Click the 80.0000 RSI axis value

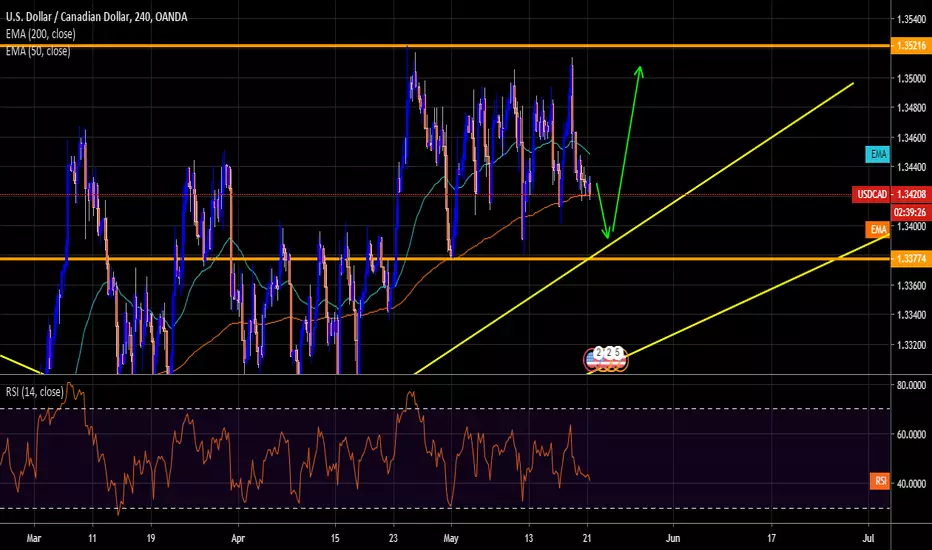point(910,385)
